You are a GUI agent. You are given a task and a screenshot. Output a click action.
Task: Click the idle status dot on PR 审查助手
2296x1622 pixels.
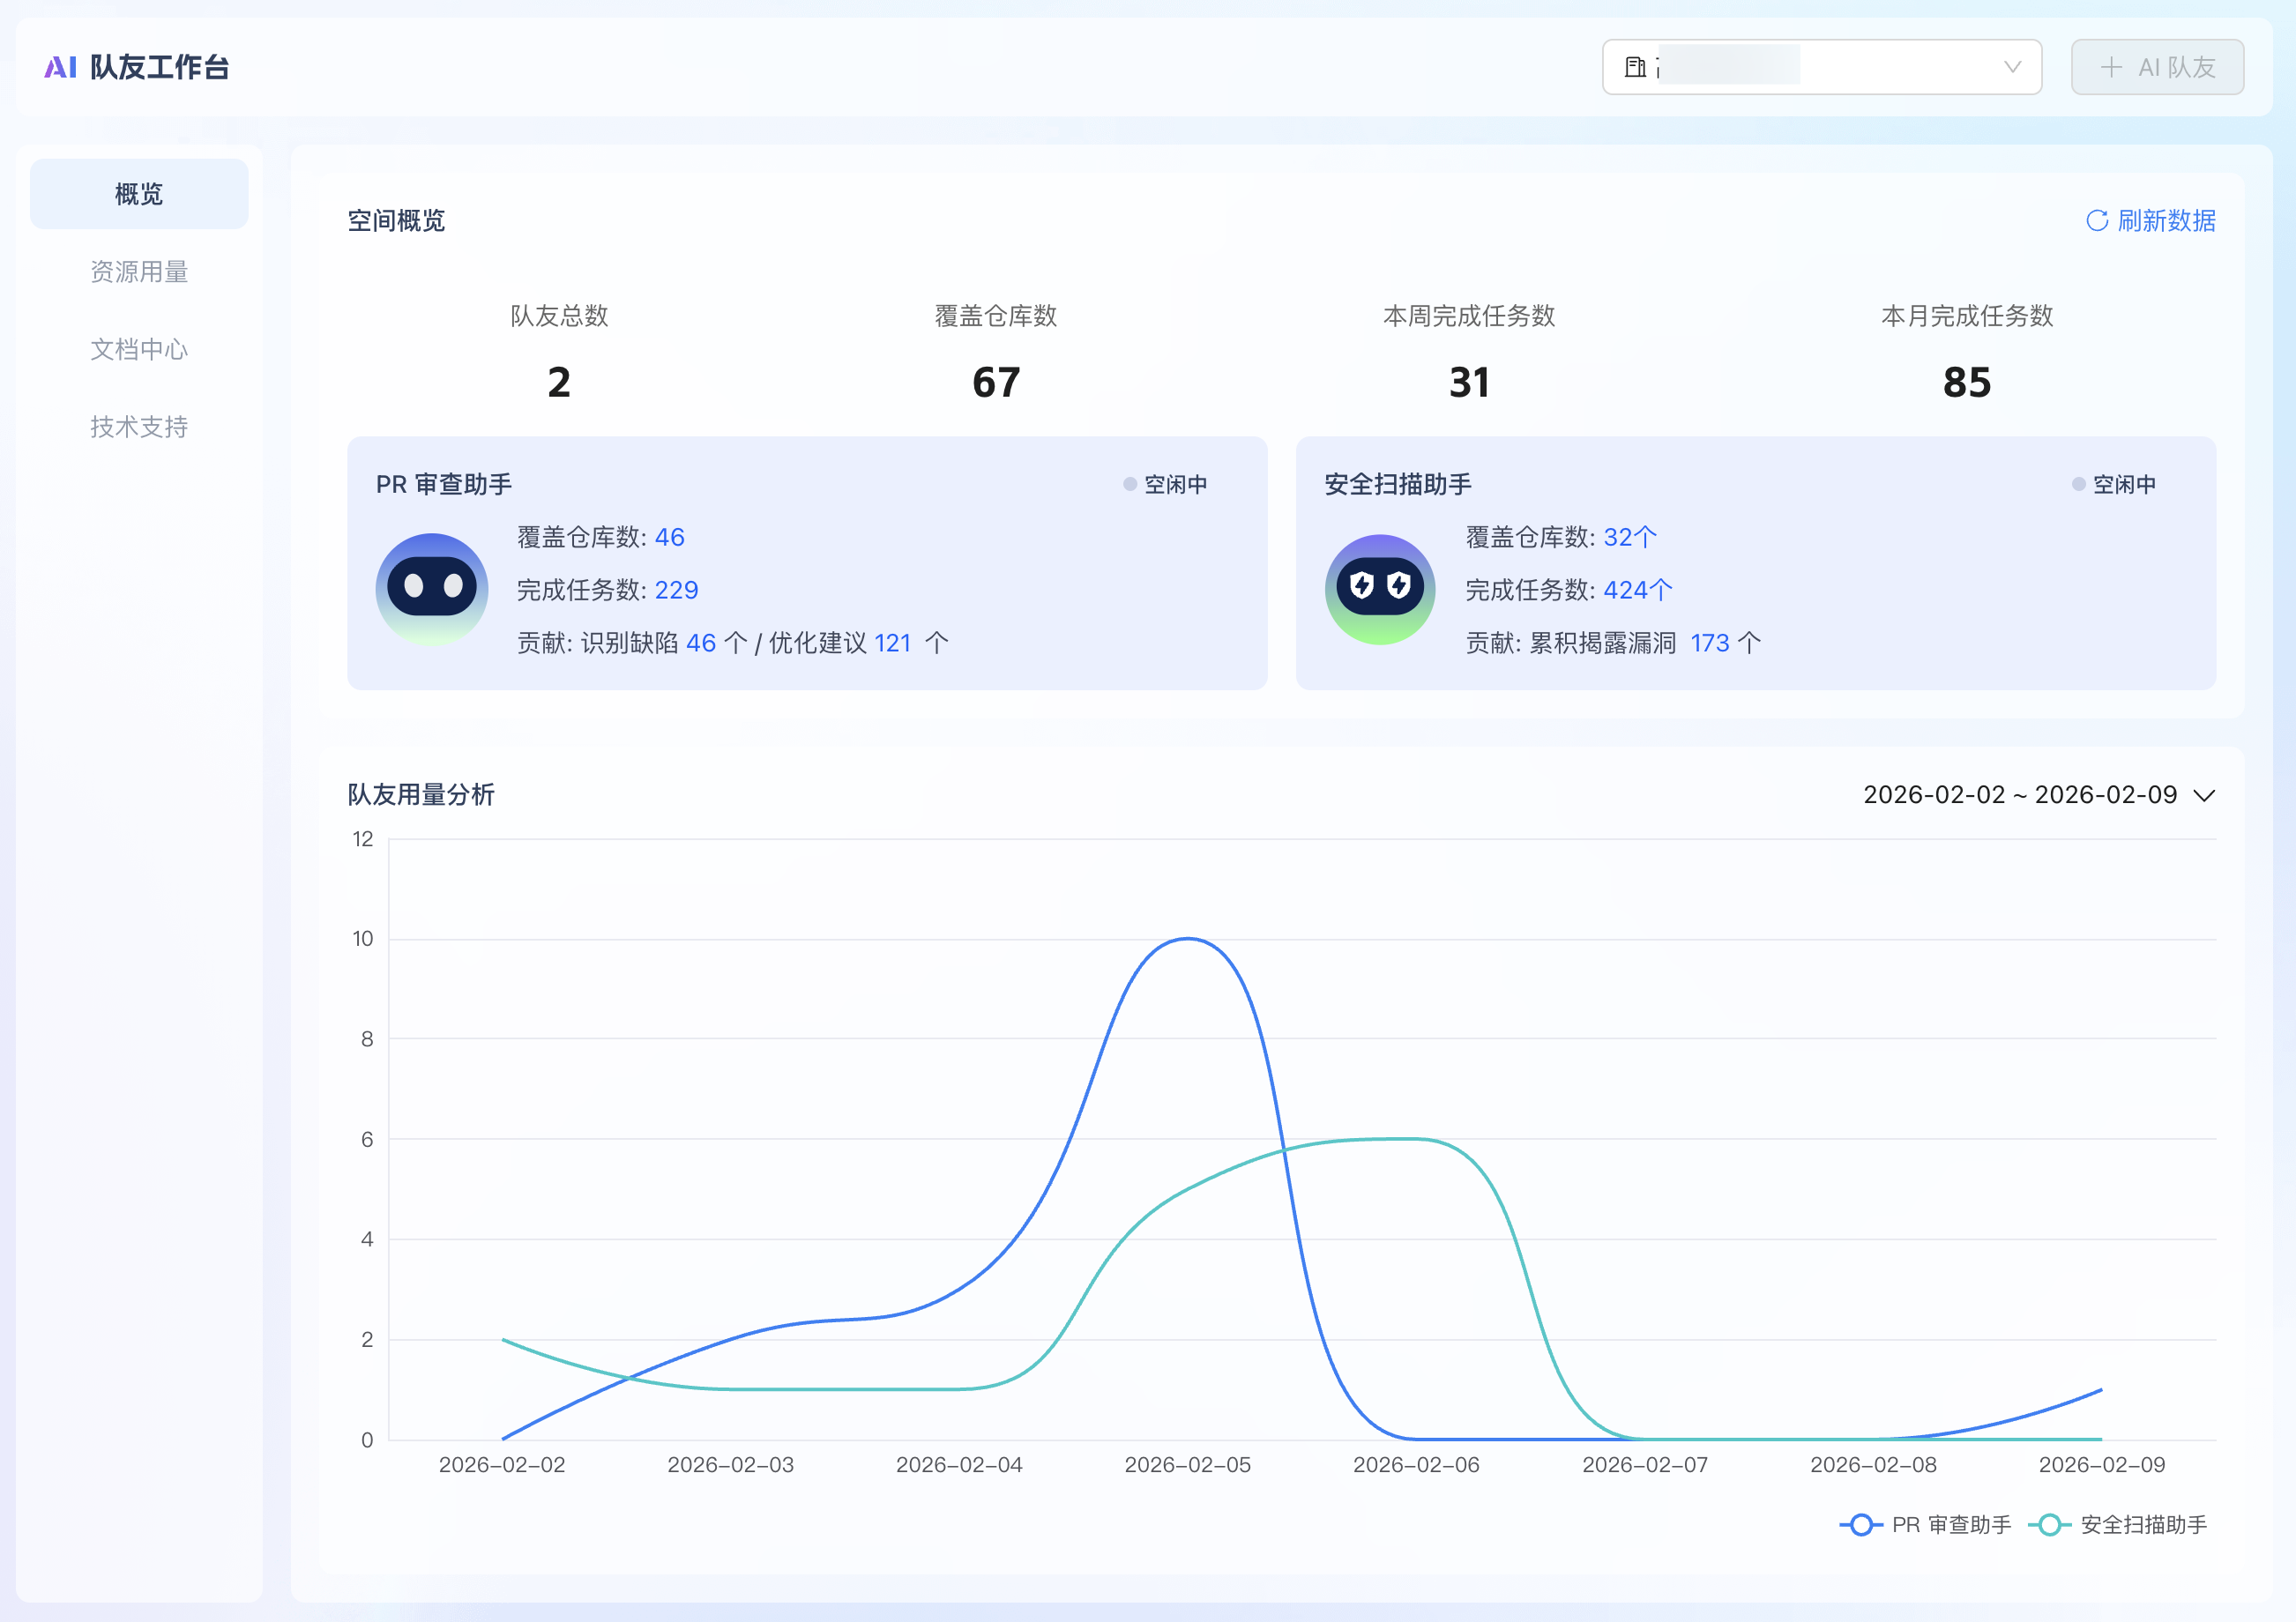coord(1130,484)
